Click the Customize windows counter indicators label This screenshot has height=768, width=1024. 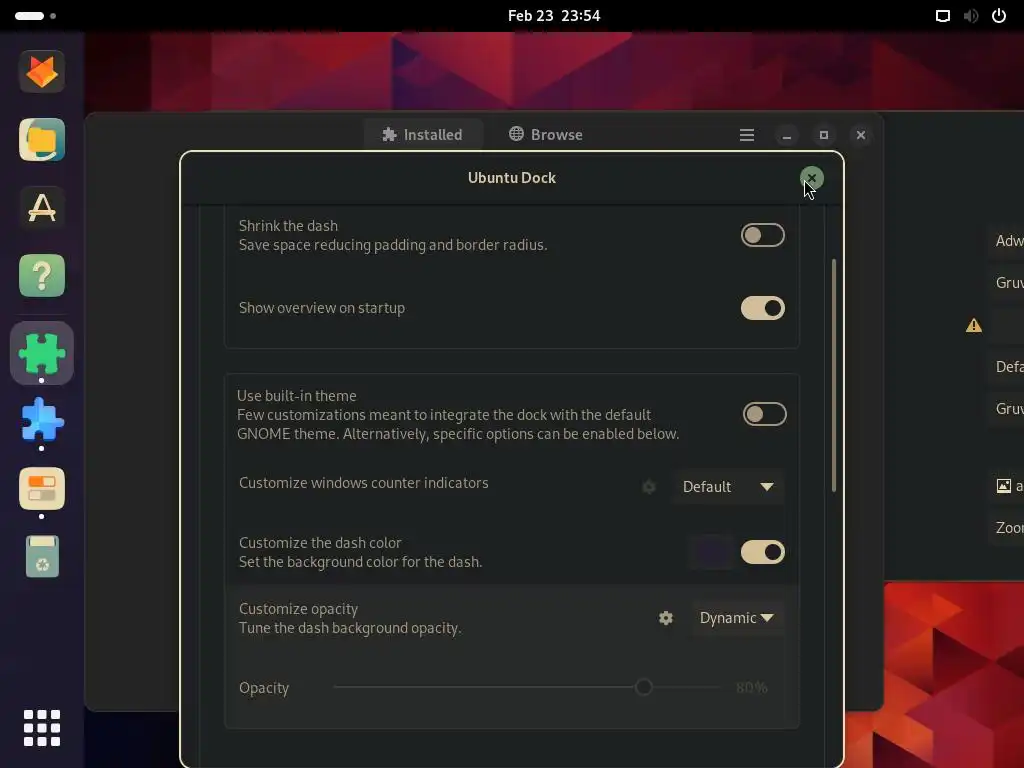click(x=364, y=483)
